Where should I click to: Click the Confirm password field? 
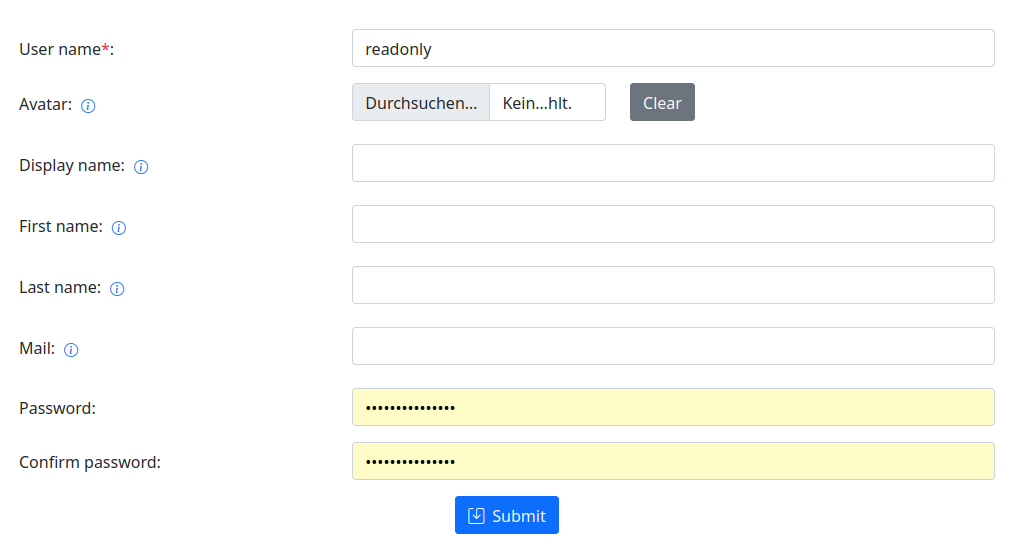click(673, 461)
